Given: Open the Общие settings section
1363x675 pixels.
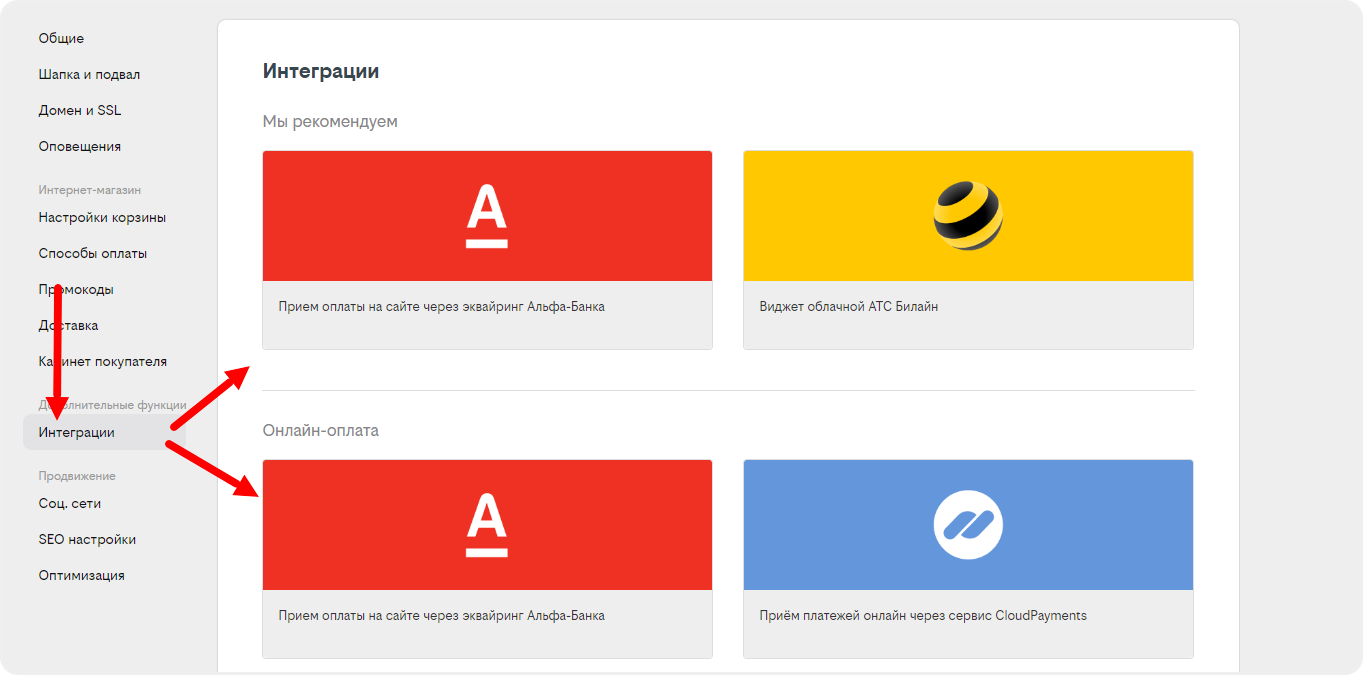Looking at the screenshot, I should tap(61, 38).
